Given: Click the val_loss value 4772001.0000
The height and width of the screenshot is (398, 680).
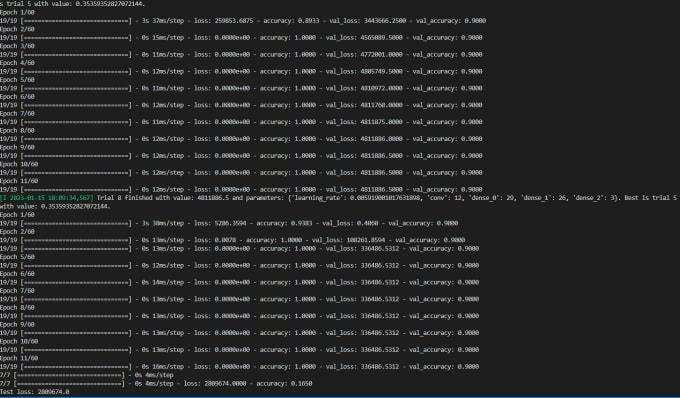Looking at the screenshot, I should pos(382,55).
